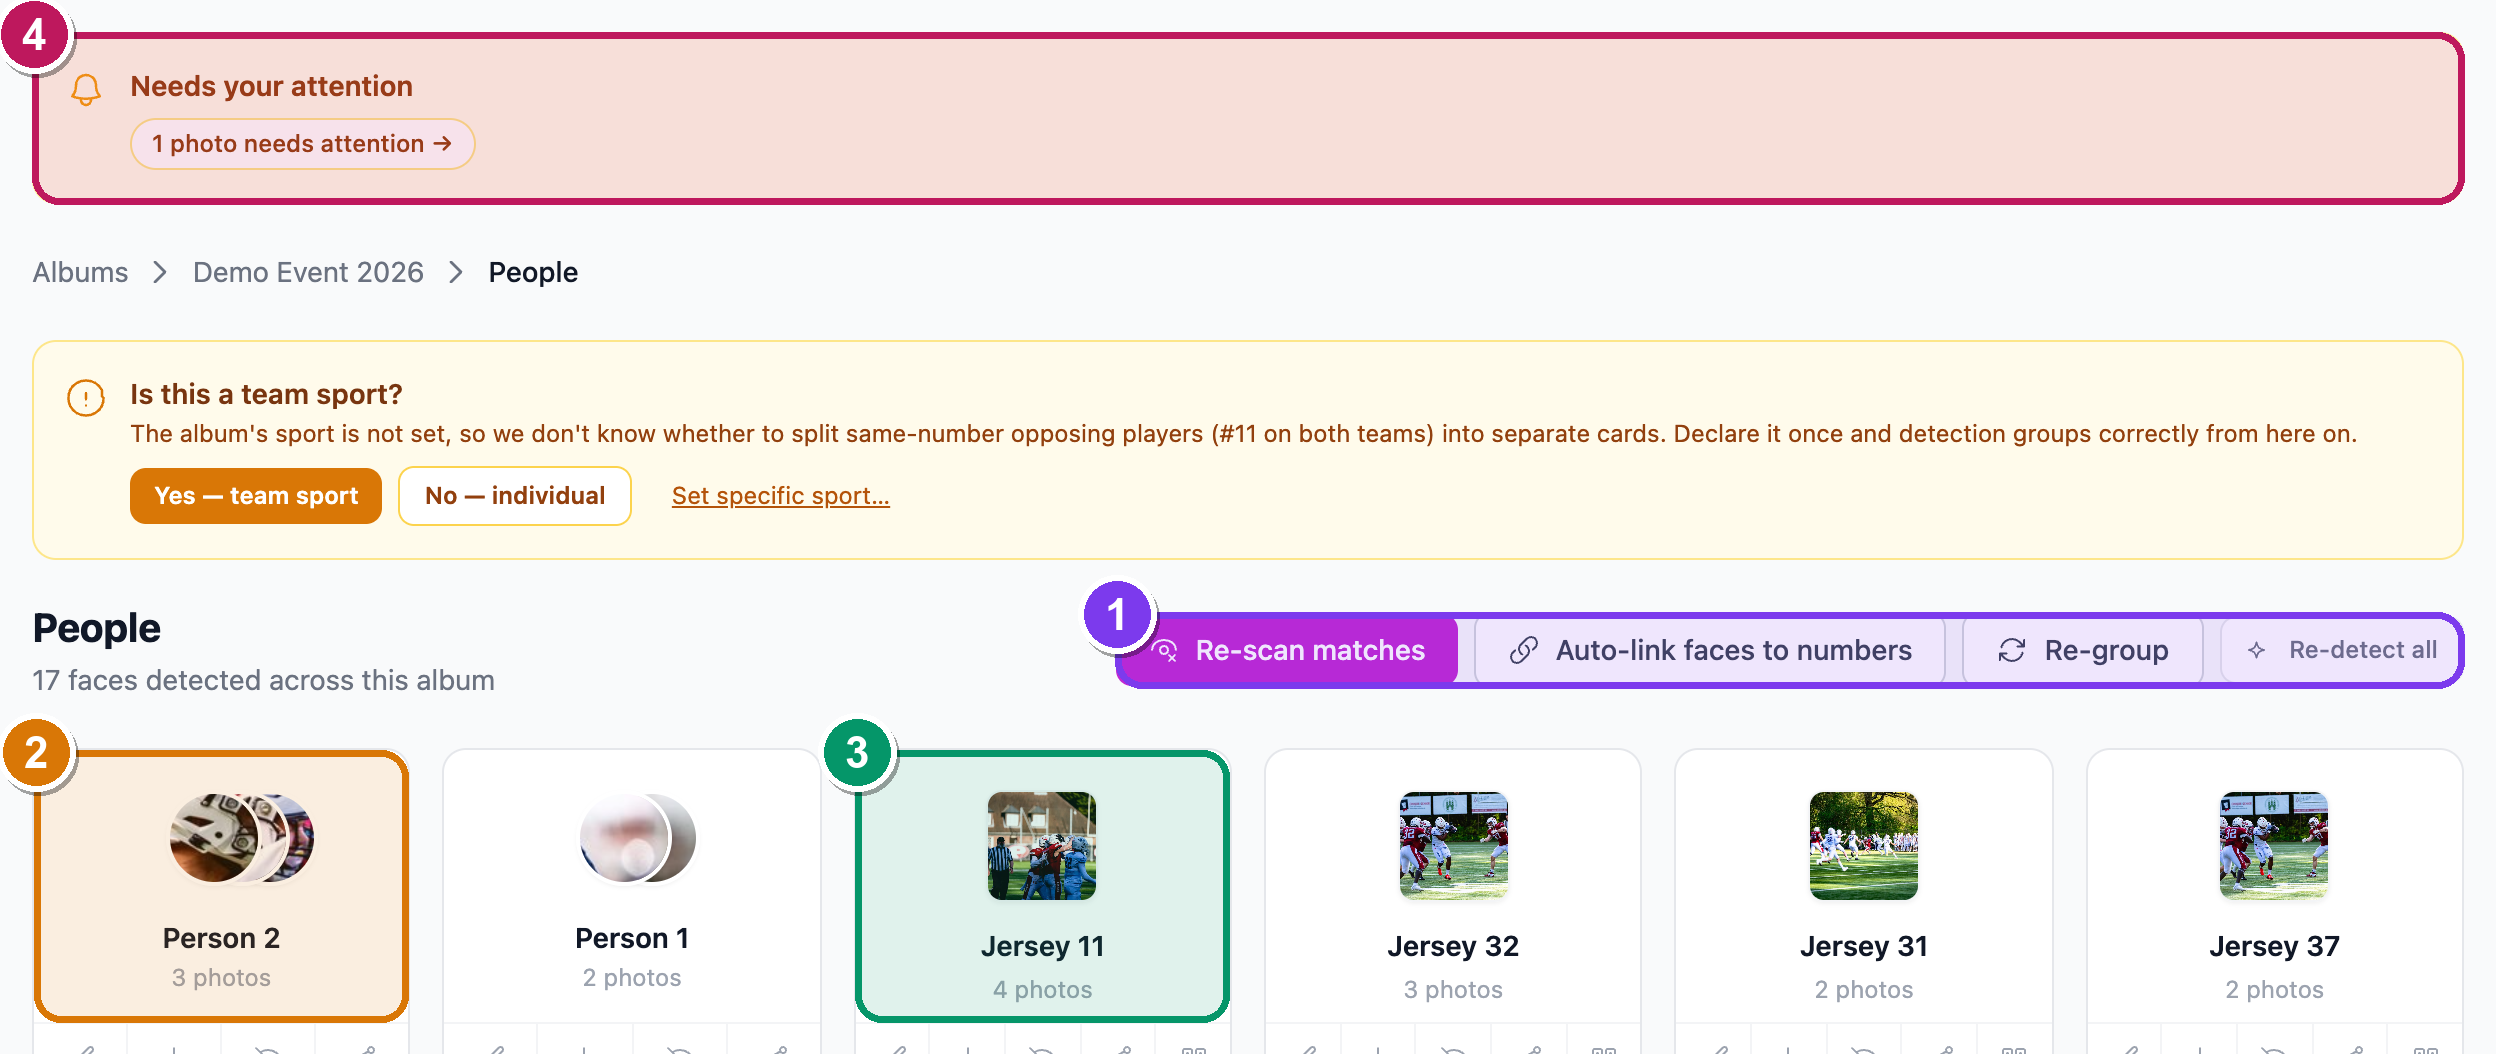Choose 'No — individual'
The image size is (2496, 1054).
click(x=515, y=496)
